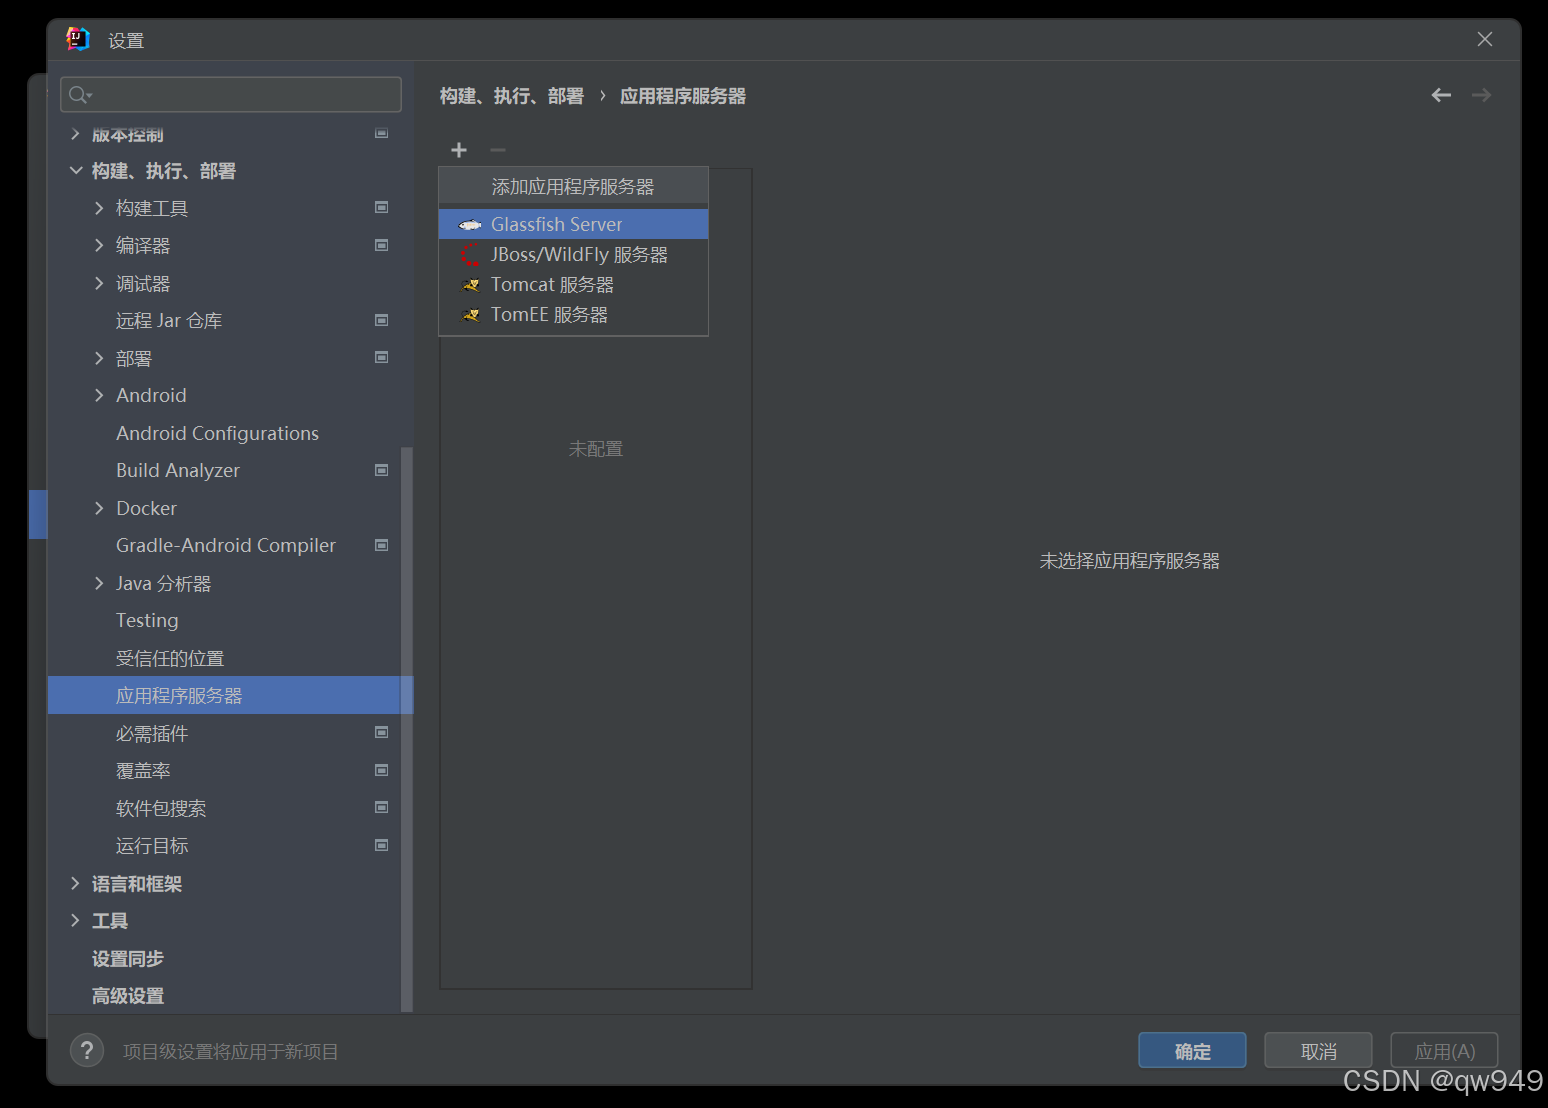Expand the 部署 node
Screen dimensions: 1548x1108
[99, 358]
